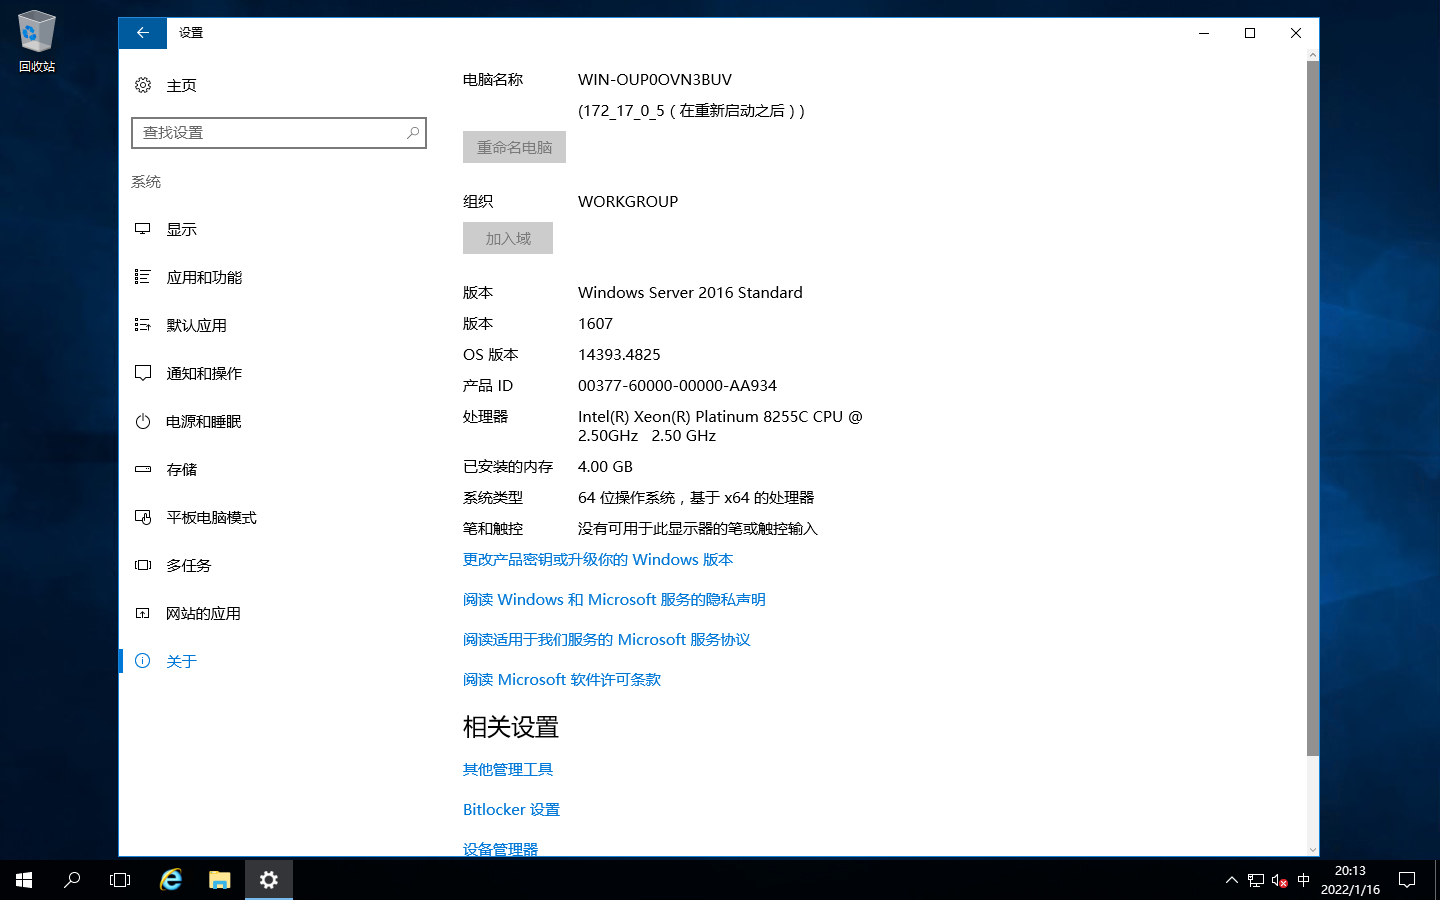
Task: Open the Bitlocker 设置 link
Action: point(511,809)
